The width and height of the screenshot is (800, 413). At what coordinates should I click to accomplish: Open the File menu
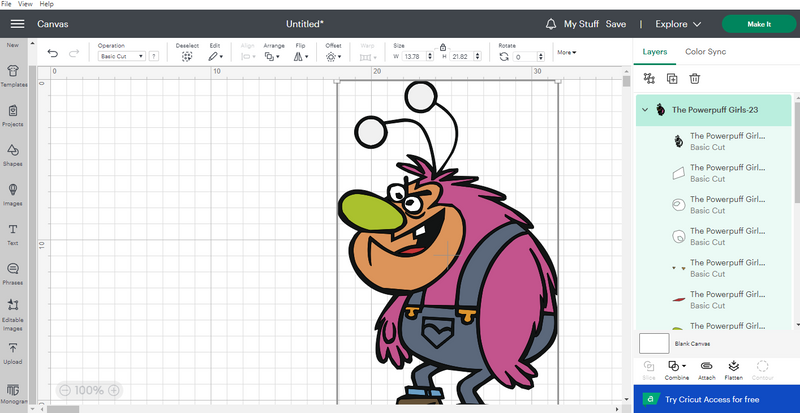click(x=7, y=4)
